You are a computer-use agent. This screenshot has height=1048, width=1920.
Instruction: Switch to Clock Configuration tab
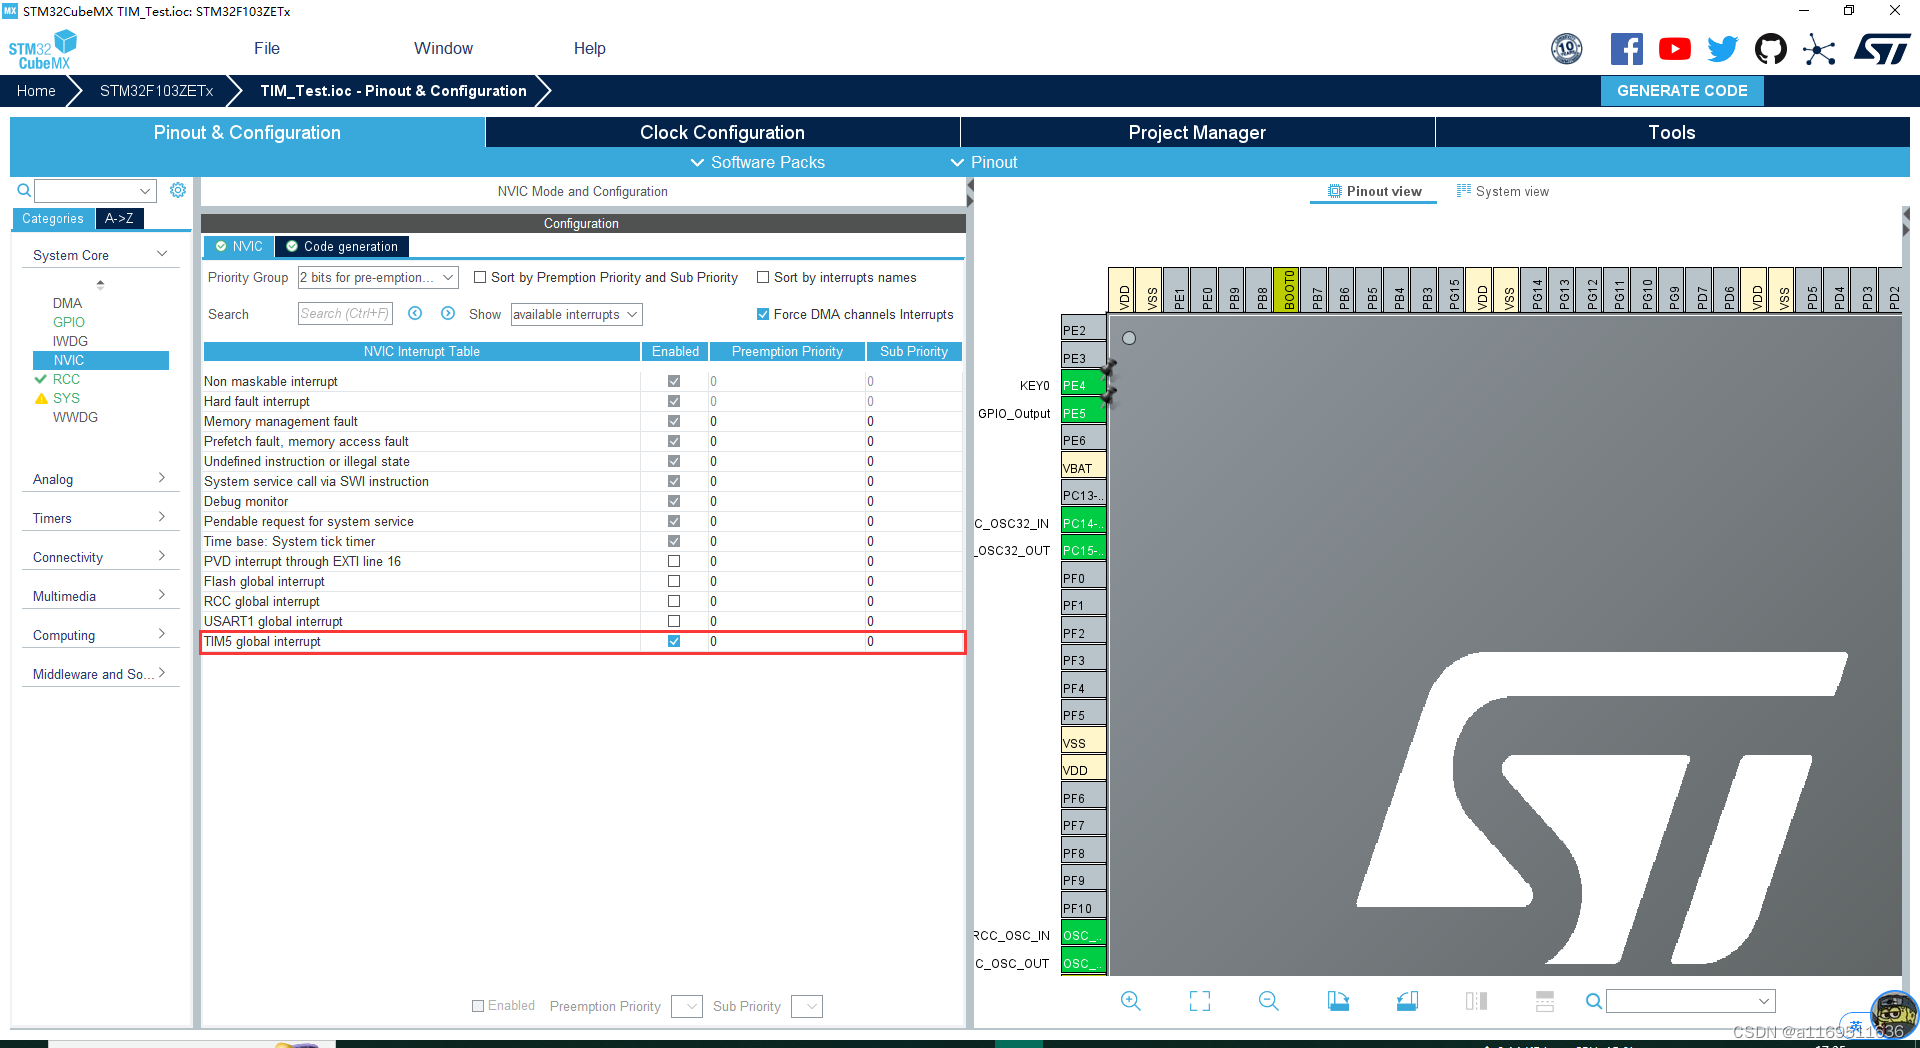(x=722, y=132)
